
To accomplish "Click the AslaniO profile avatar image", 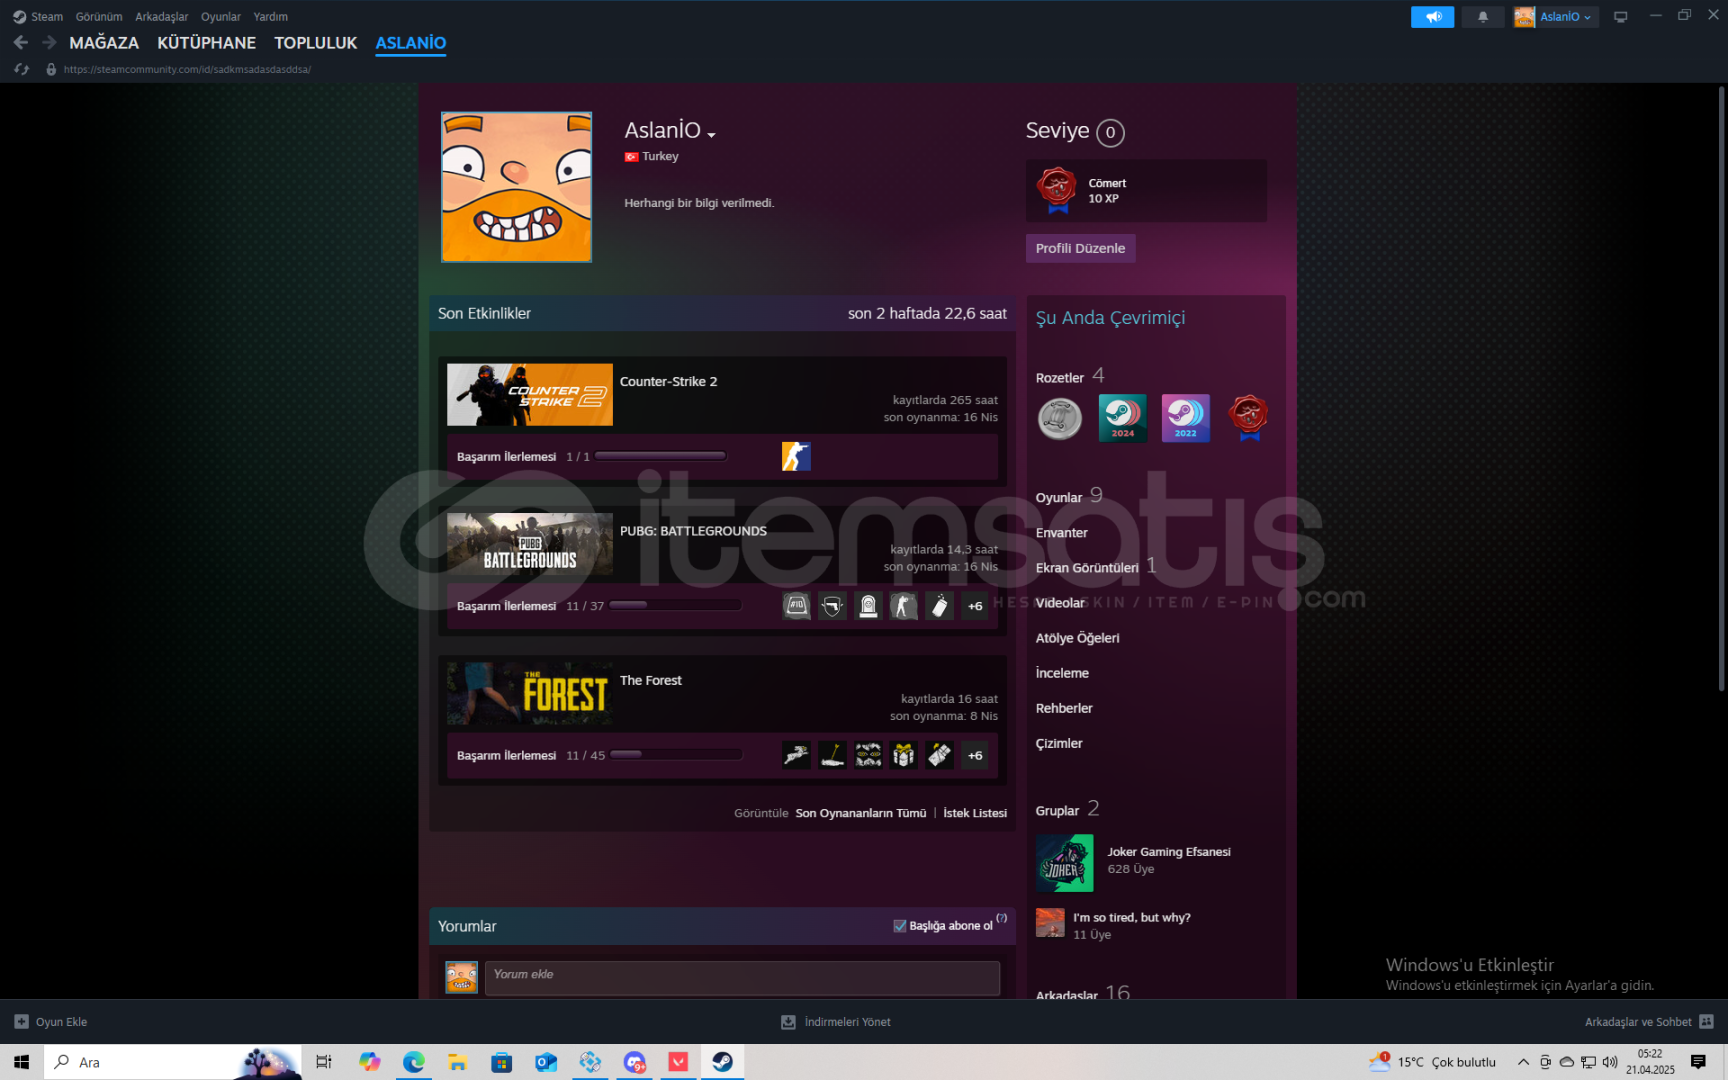I will [x=517, y=187].
